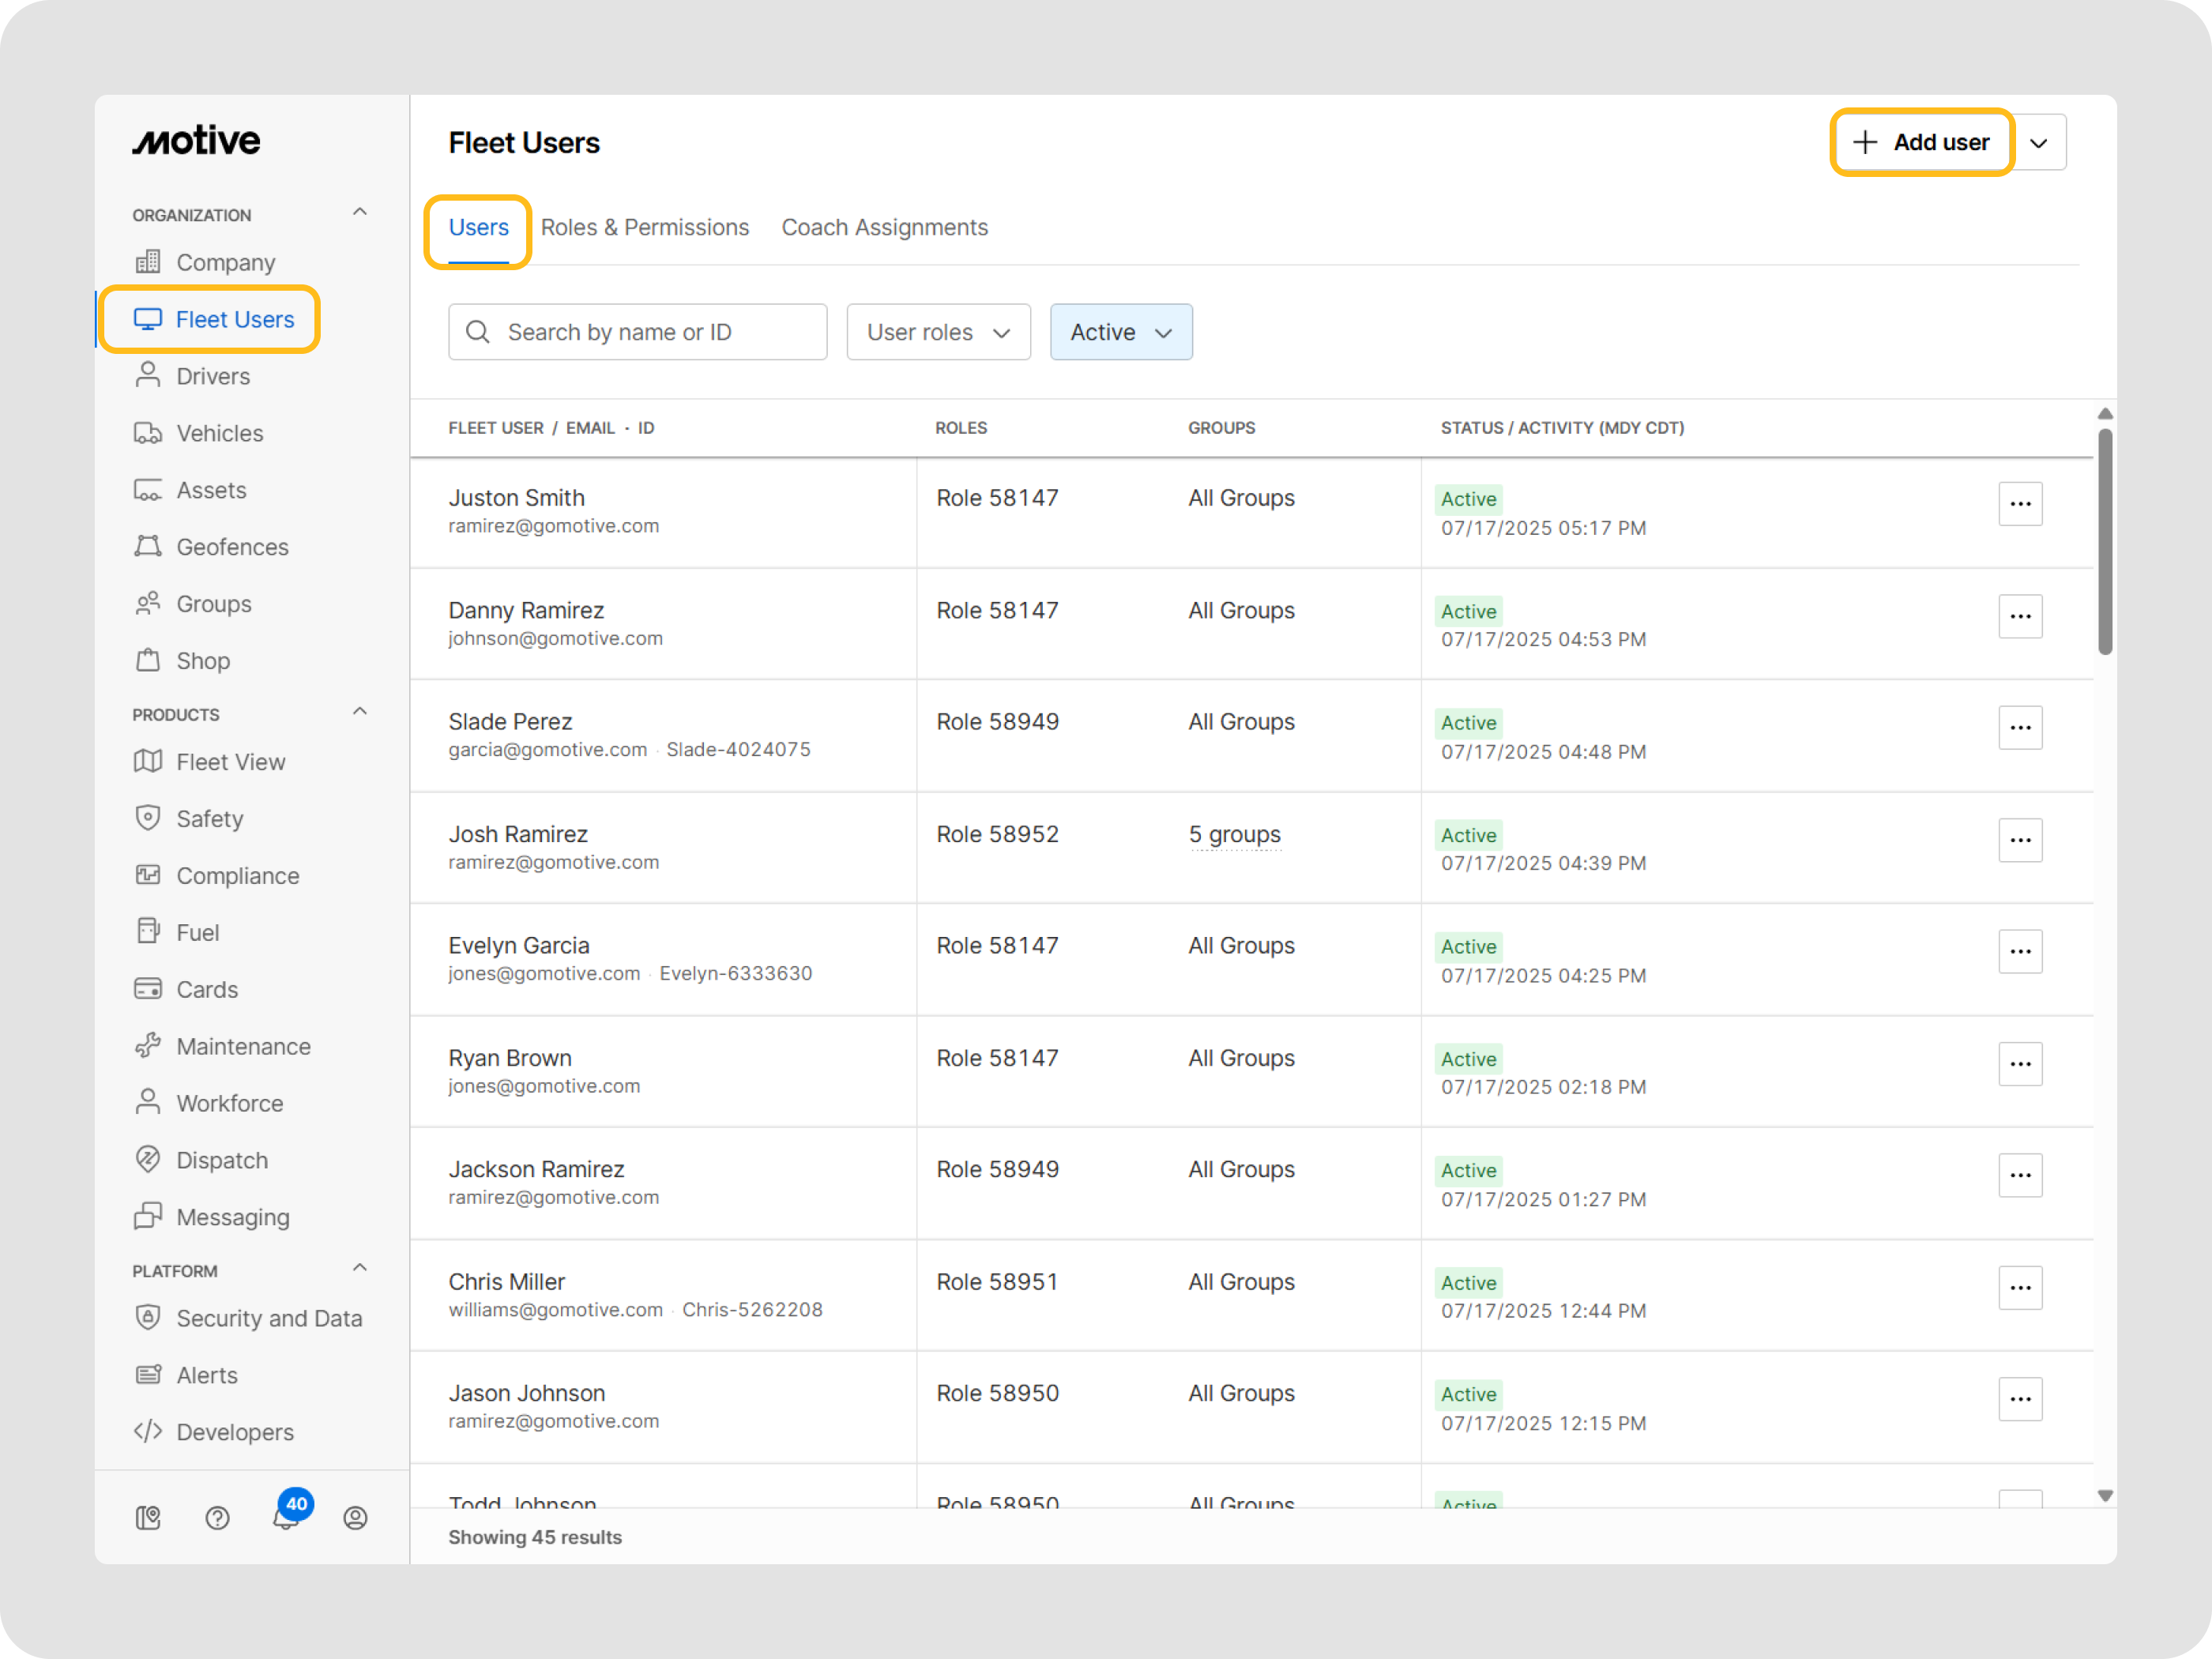The width and height of the screenshot is (2212, 1659).
Task: Click the map book icon in bottom bar
Action: tap(148, 1518)
